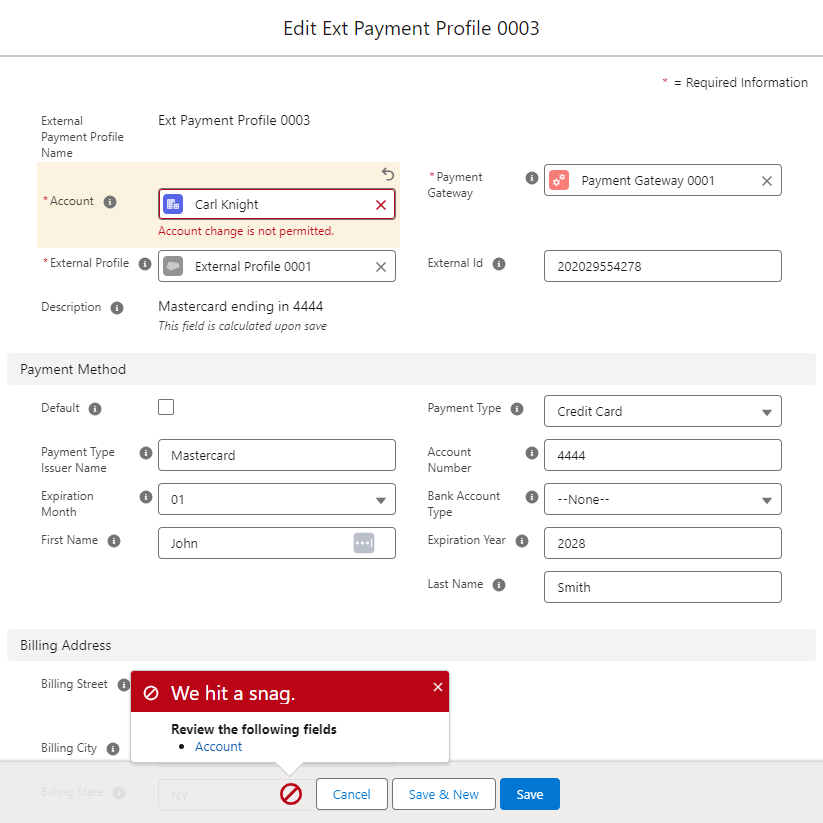Viewport: 823px width, 823px height.
Task: Open the Bank Account Type dropdown
Action: click(662, 500)
